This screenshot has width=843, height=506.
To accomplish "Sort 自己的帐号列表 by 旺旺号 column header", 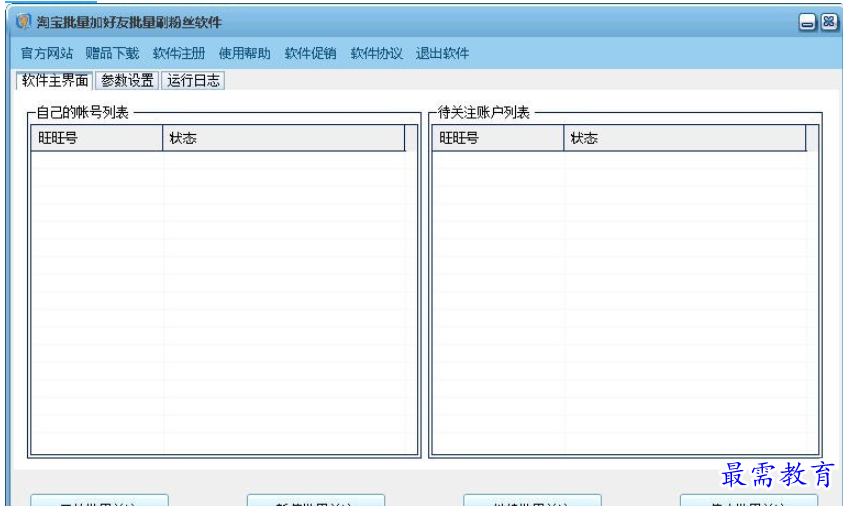I will (x=97, y=138).
